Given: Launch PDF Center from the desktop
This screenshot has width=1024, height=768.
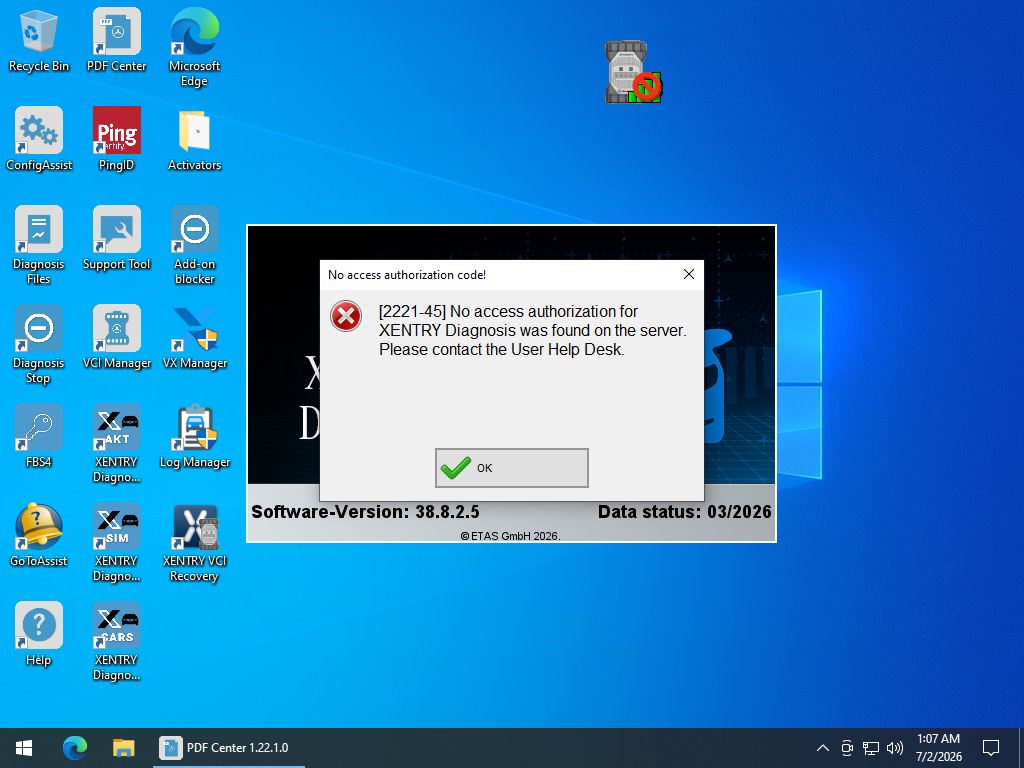Looking at the screenshot, I should pyautogui.click(x=116, y=40).
